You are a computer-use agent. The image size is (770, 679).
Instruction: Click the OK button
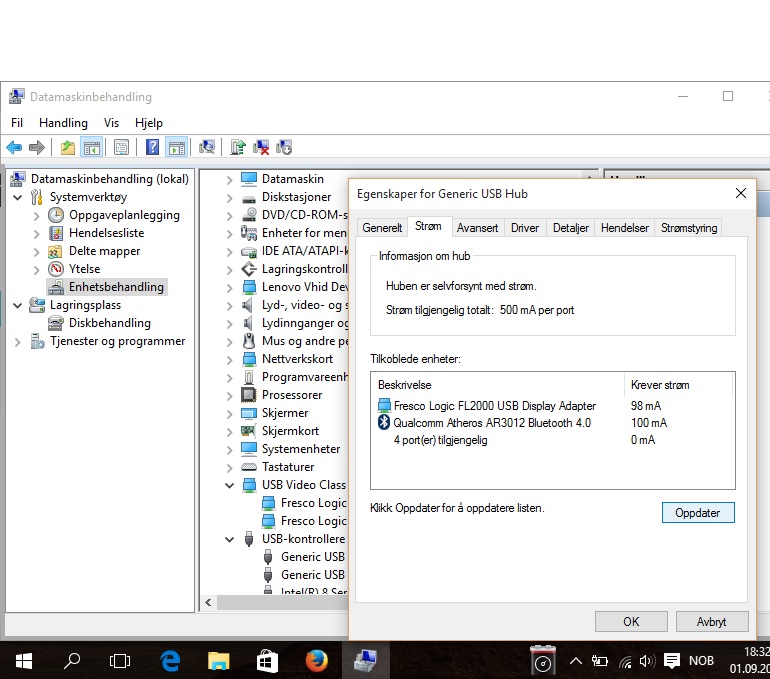(631, 622)
